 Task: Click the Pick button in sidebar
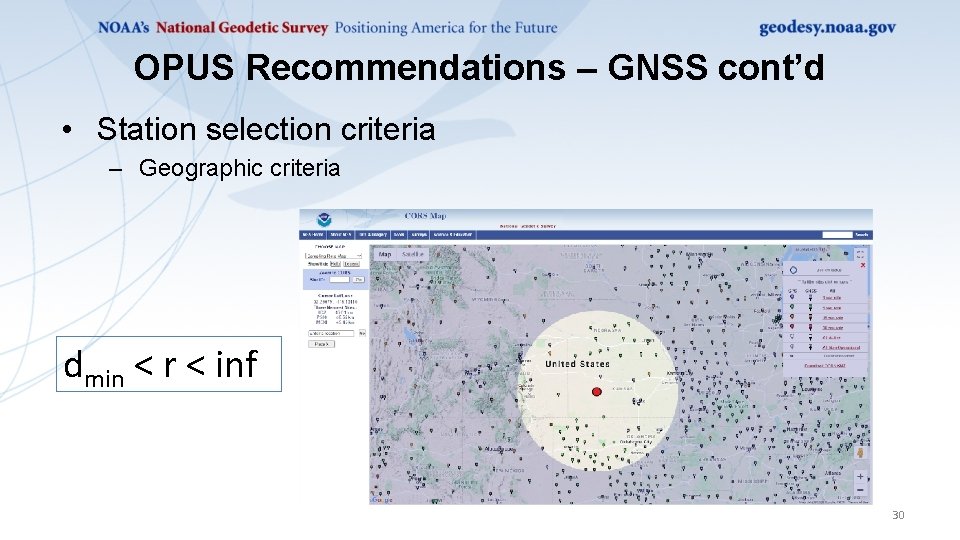[x=321, y=344]
